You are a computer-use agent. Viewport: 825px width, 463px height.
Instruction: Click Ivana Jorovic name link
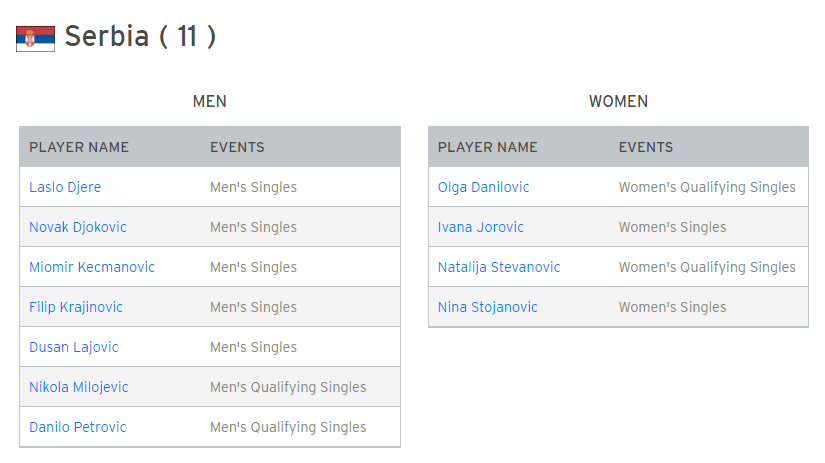click(x=480, y=227)
